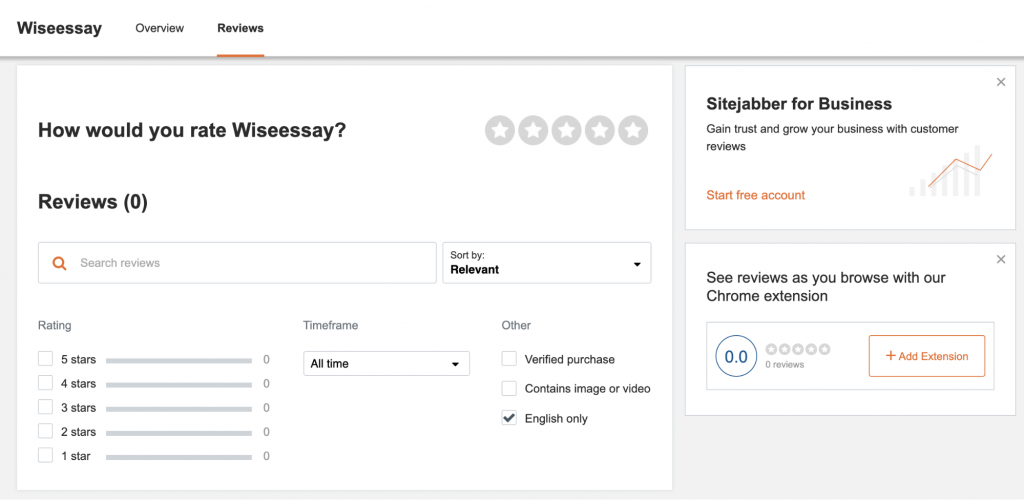The height and width of the screenshot is (500, 1024).
Task: Enable Contains image or video filter
Action: point(509,388)
